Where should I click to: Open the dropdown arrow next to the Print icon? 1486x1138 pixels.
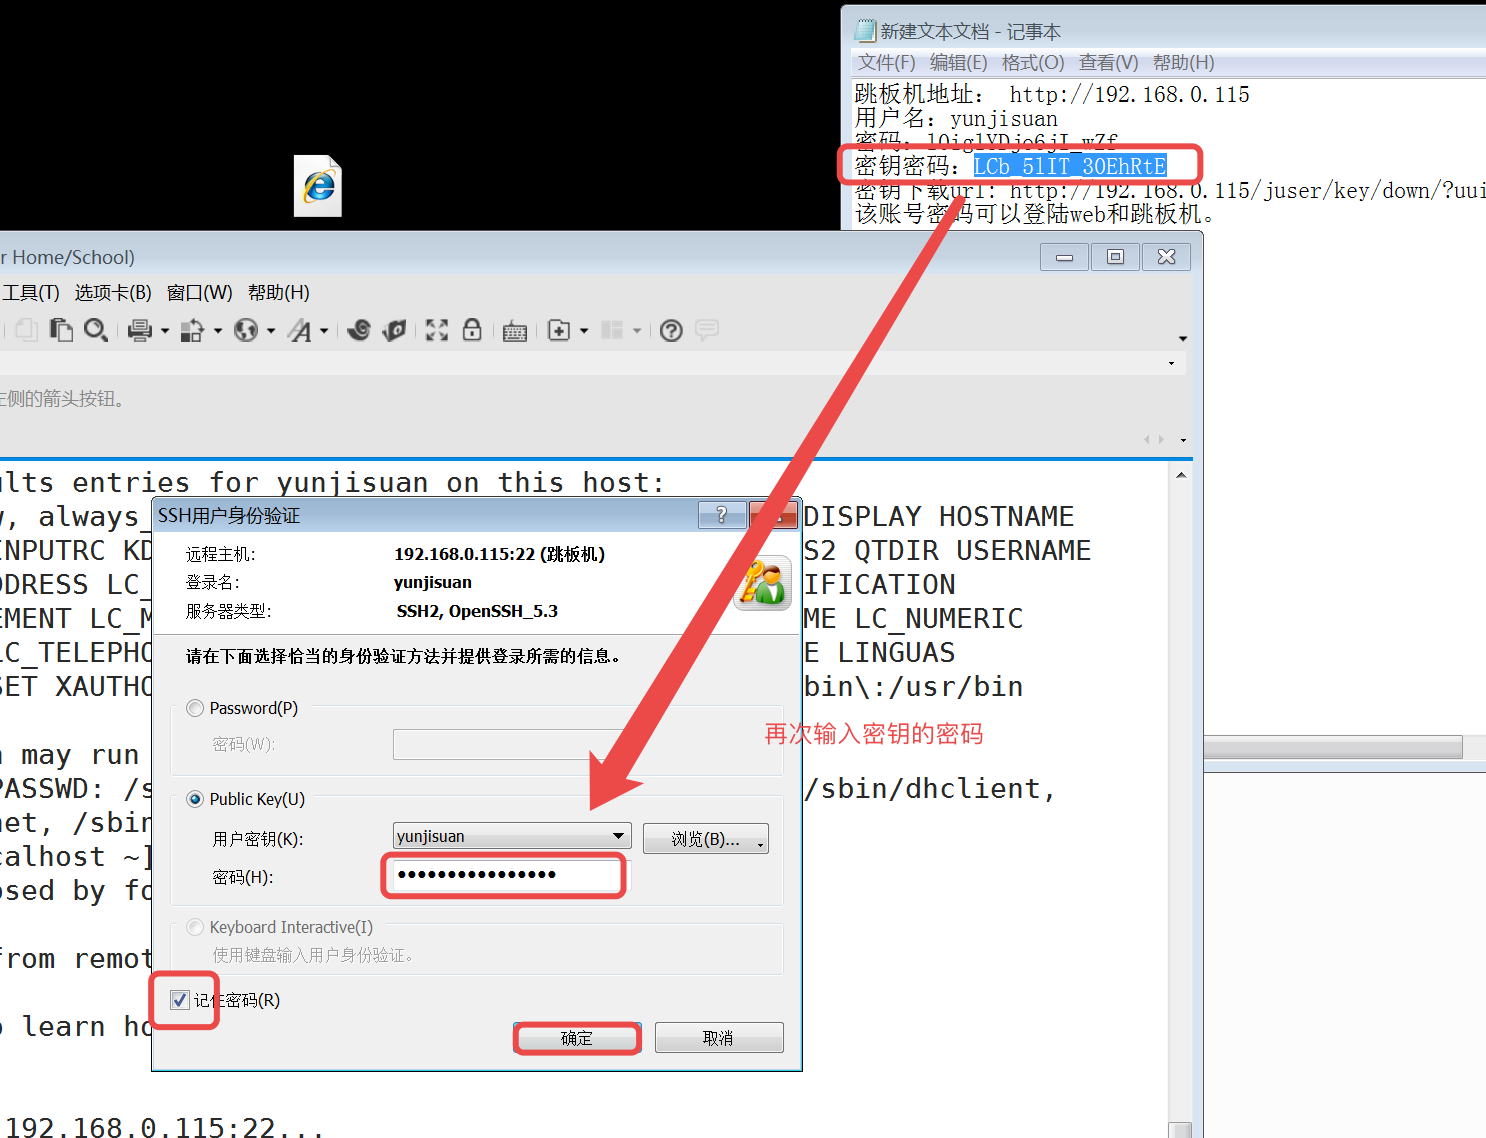point(165,331)
